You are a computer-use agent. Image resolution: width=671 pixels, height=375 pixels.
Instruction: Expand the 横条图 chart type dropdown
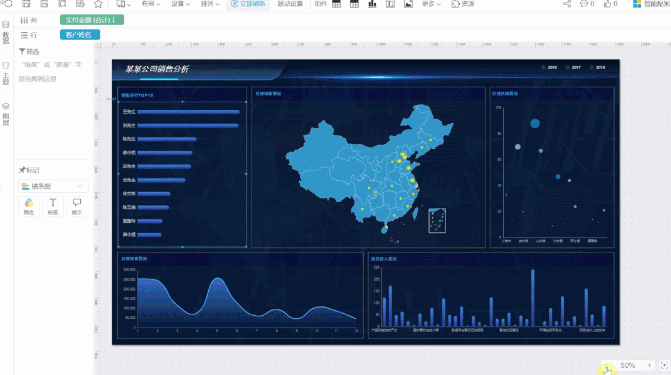point(53,186)
